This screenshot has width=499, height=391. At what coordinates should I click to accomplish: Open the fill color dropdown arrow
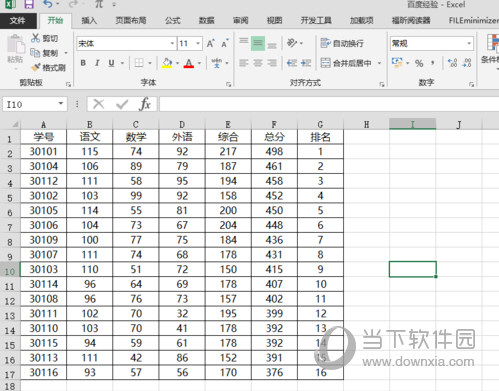177,63
